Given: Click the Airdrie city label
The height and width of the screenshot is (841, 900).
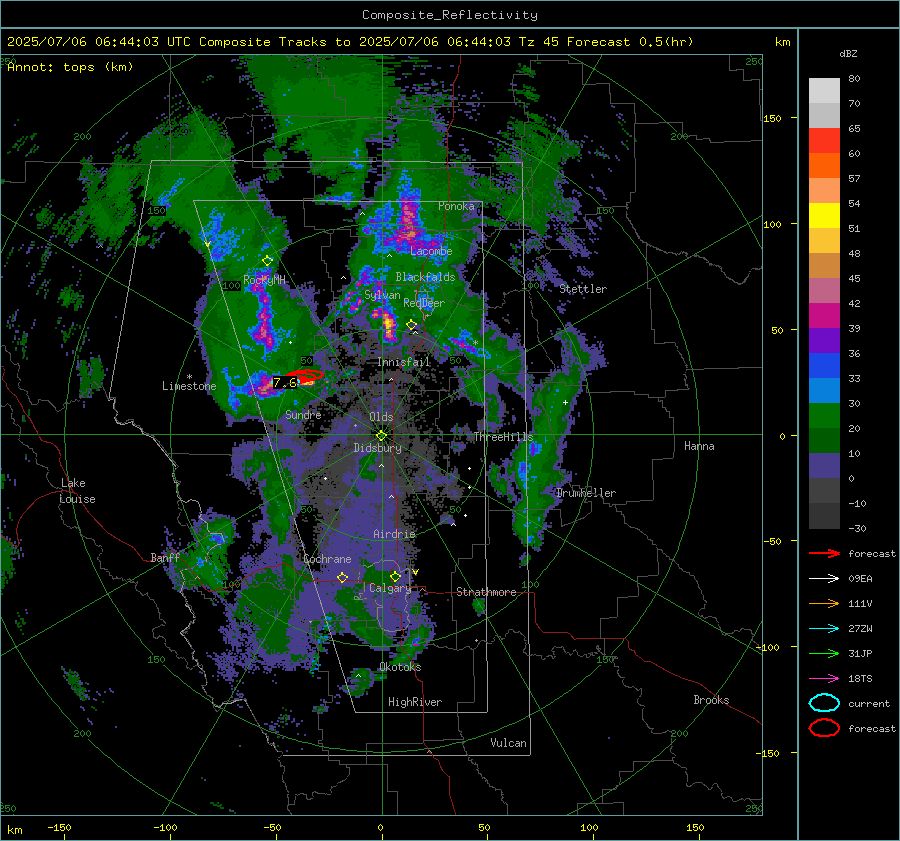Looking at the screenshot, I should point(394,534).
